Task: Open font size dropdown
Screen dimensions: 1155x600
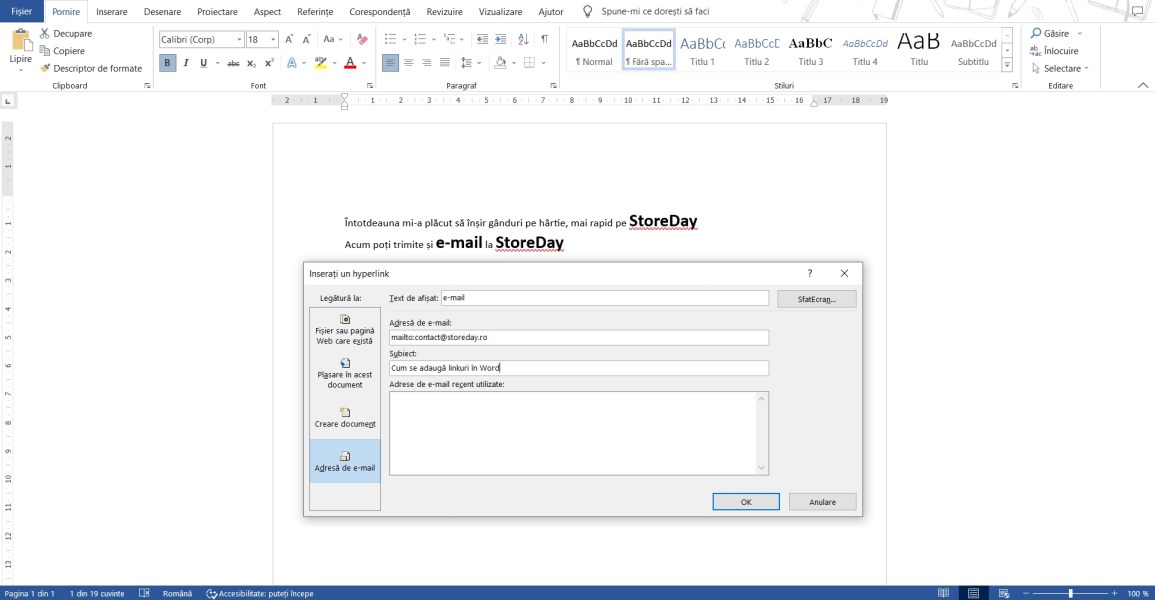Action: 273,40
